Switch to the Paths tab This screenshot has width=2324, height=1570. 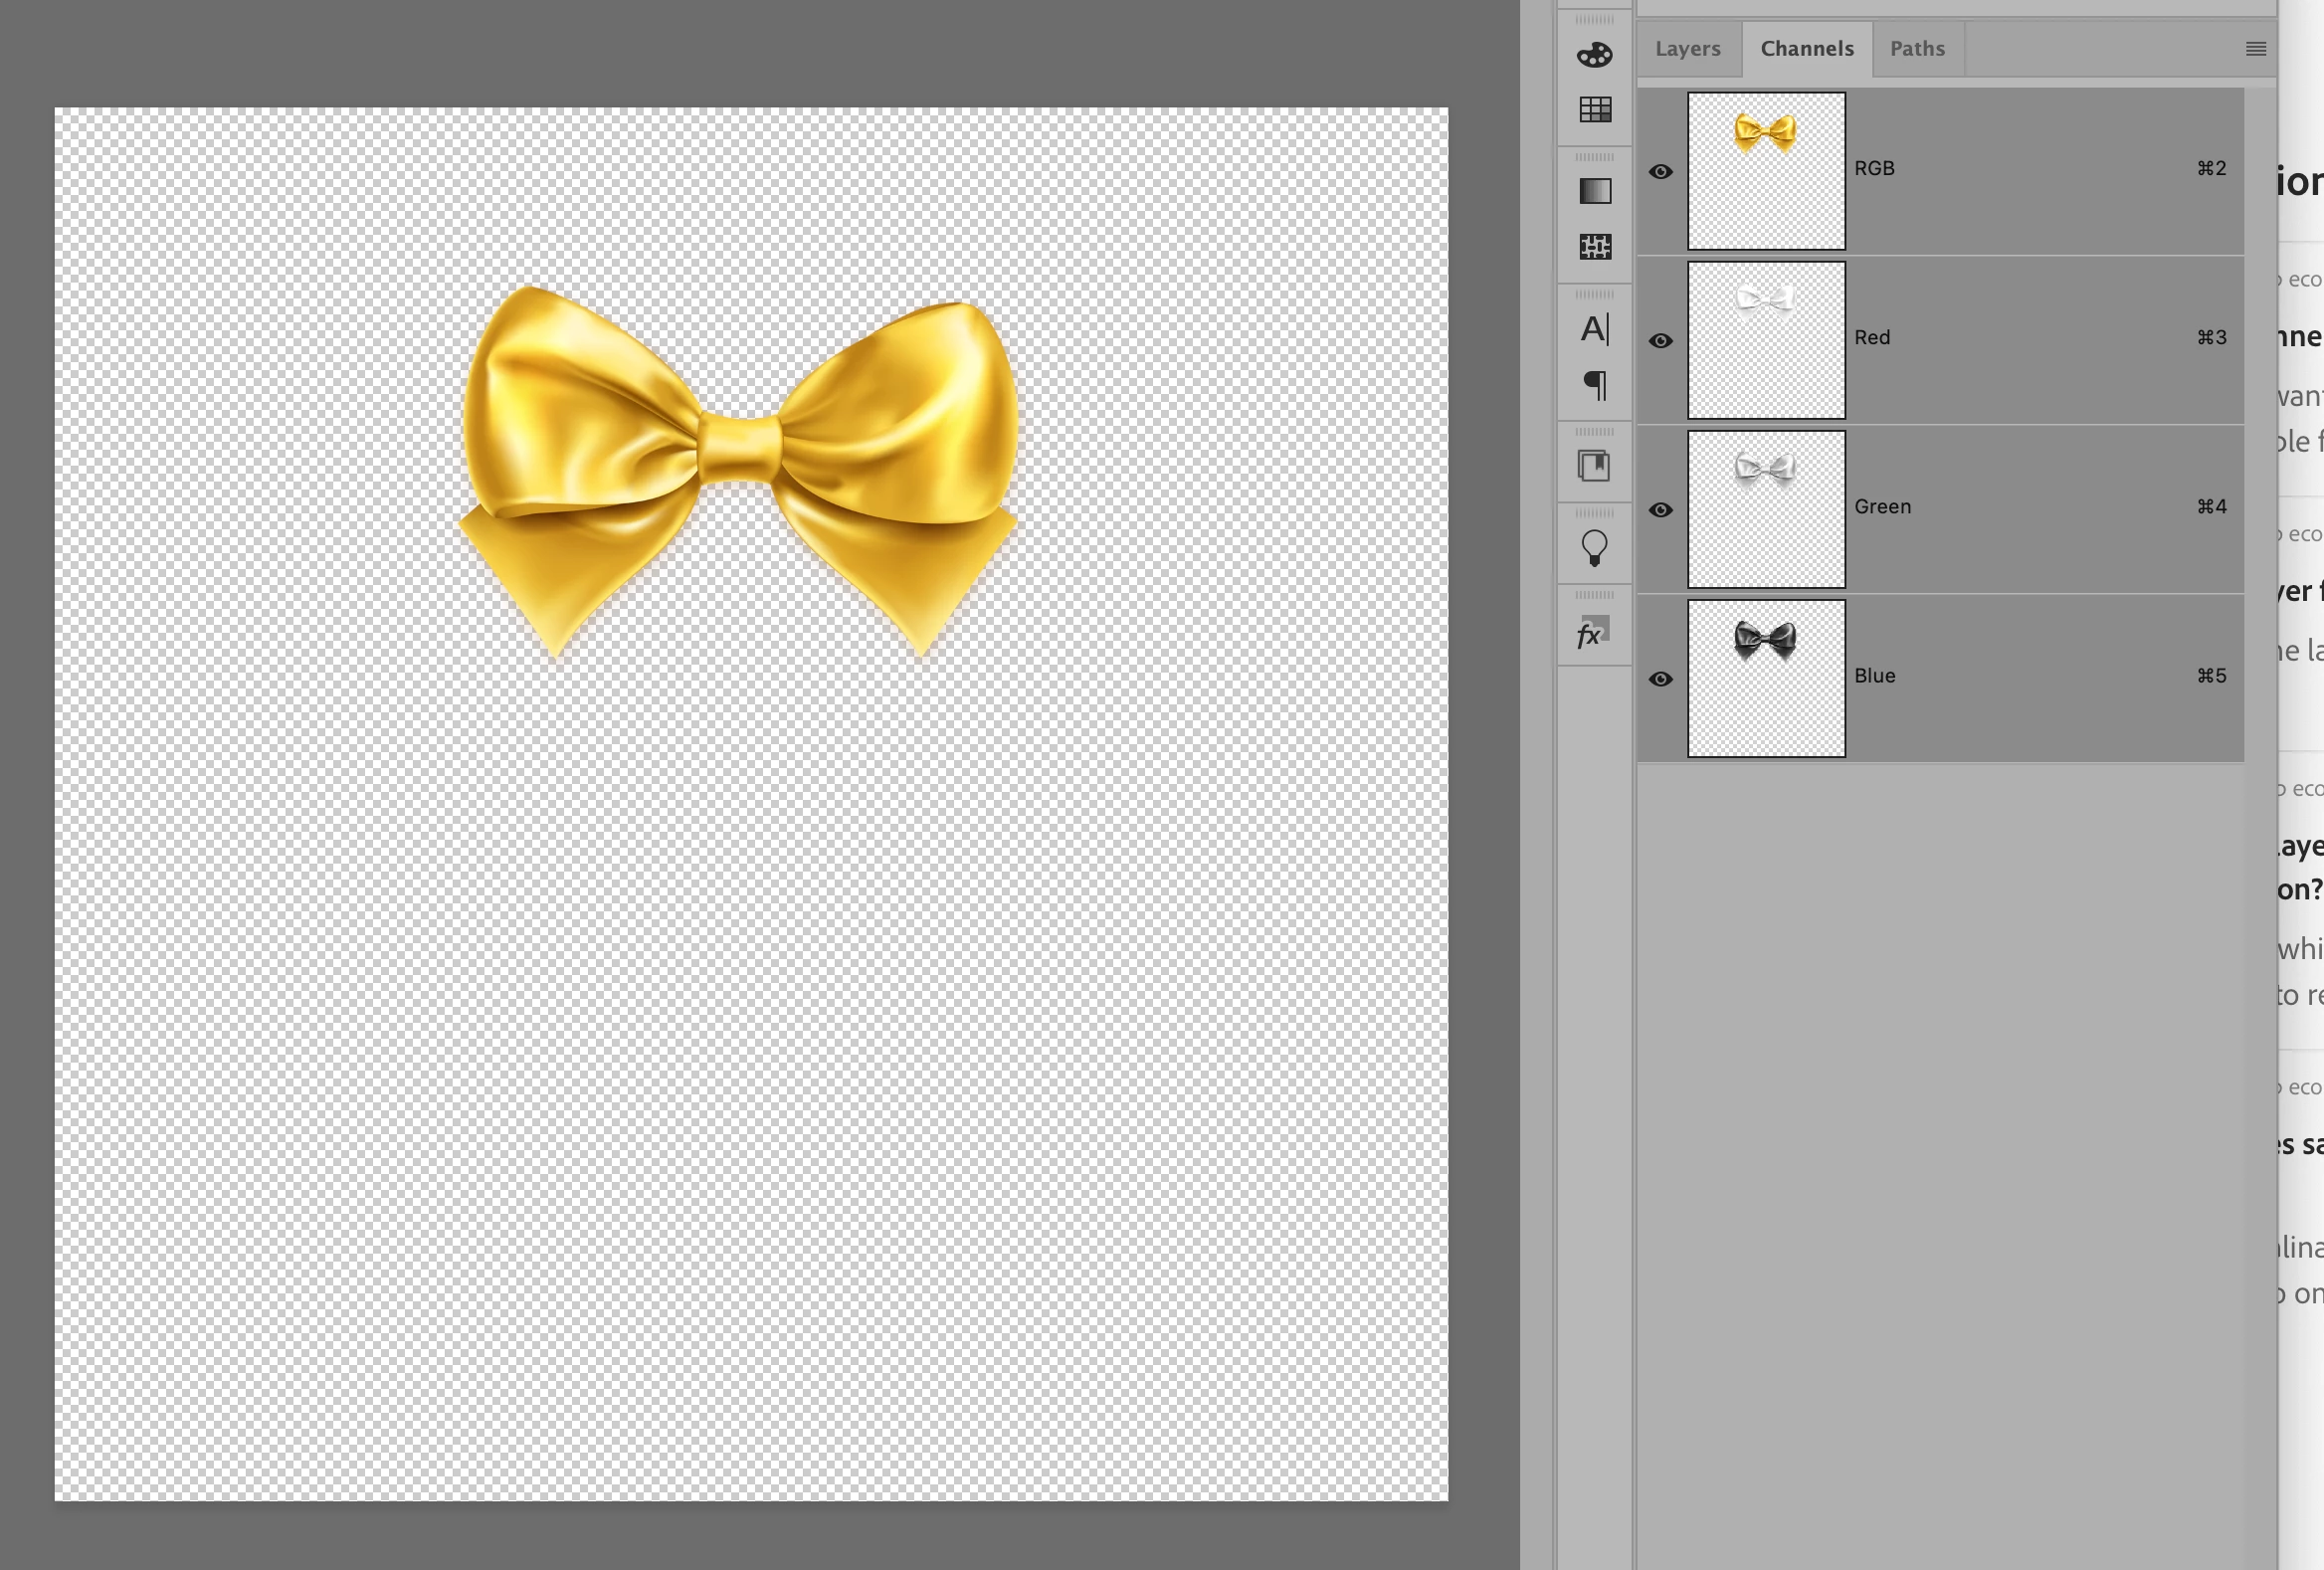coord(1916,49)
